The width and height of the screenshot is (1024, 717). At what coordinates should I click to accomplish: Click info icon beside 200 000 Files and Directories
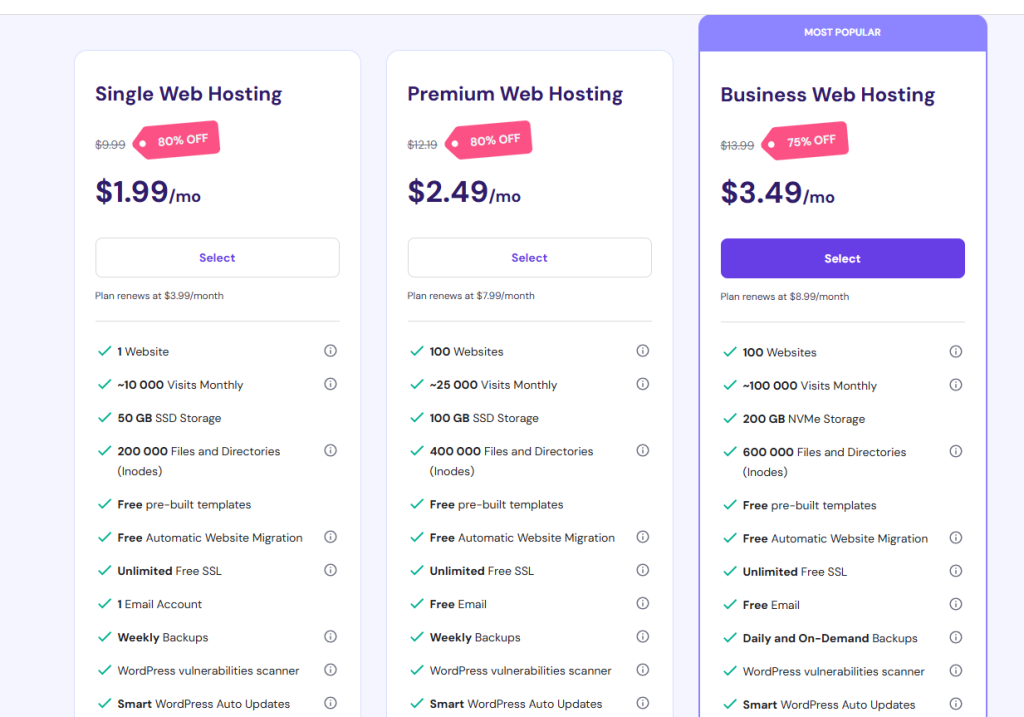330,451
